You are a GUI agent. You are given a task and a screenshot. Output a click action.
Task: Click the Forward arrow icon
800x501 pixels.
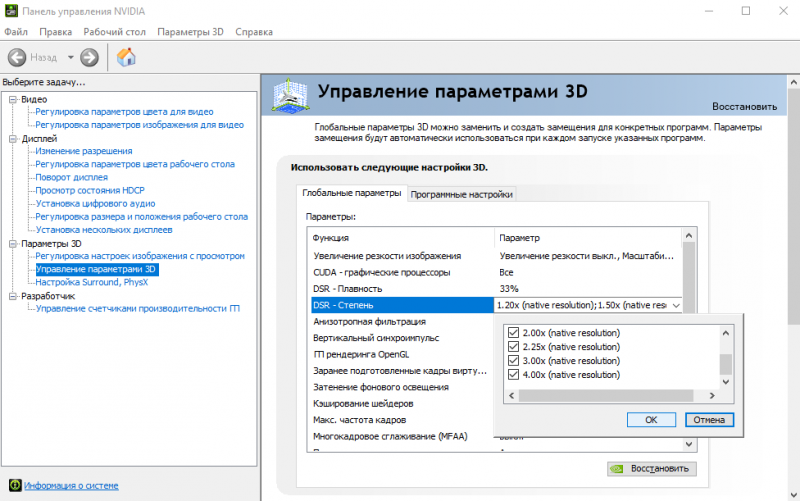pos(89,57)
